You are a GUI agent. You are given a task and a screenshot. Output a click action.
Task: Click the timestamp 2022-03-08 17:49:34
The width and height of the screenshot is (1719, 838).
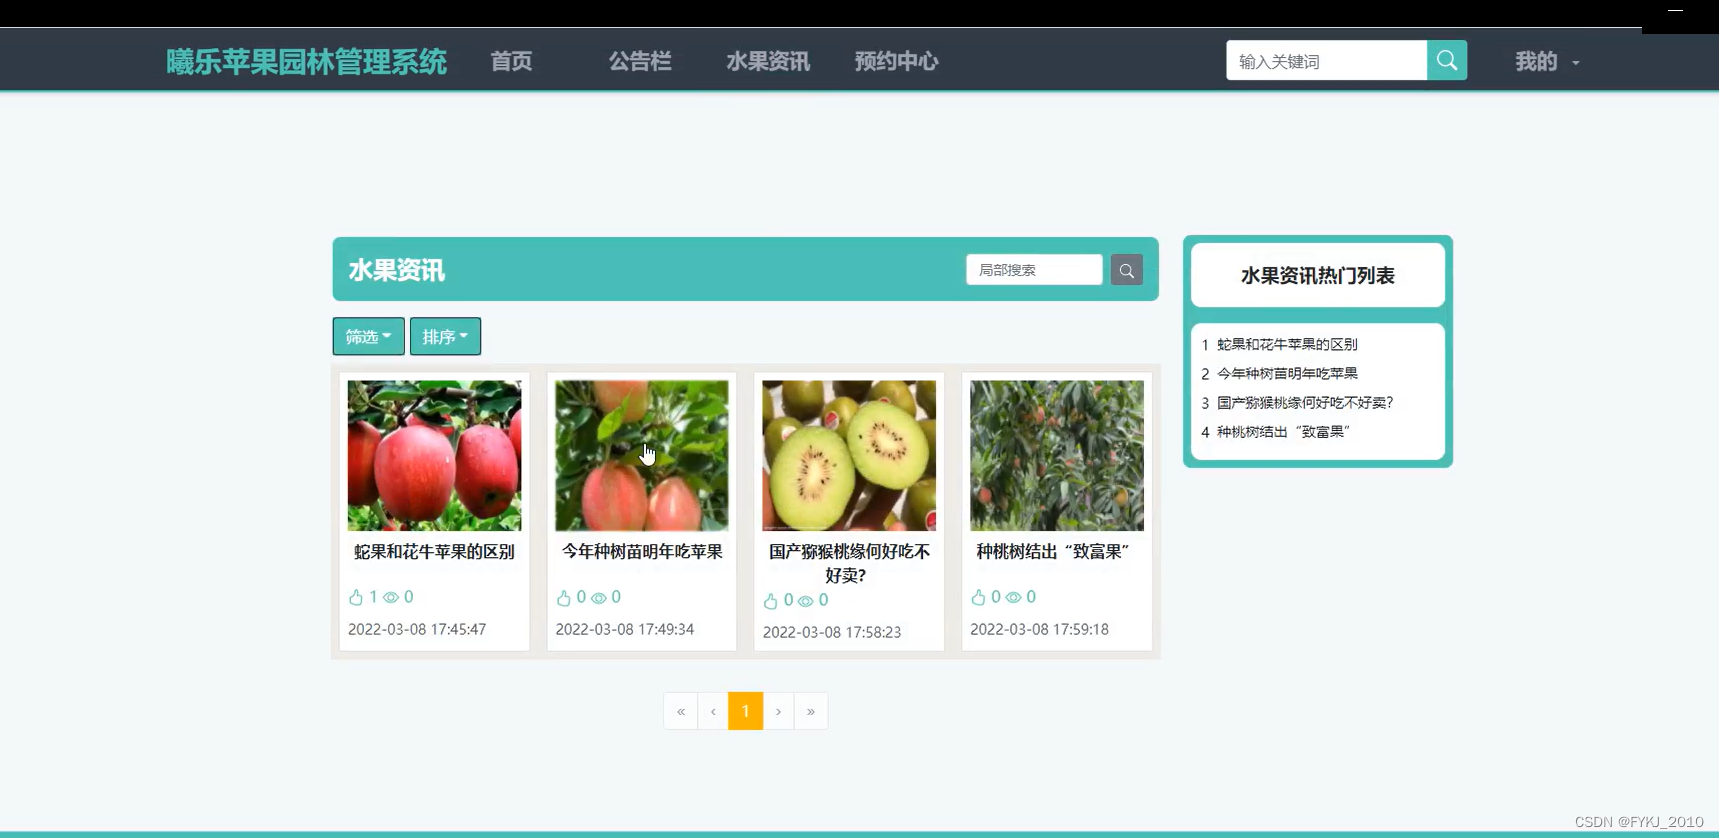coord(625,629)
